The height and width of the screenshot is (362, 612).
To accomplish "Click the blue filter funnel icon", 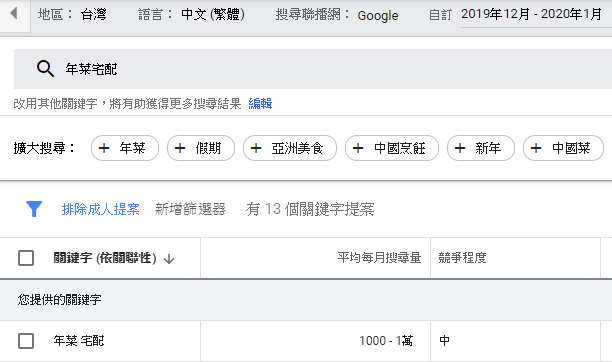I will (34, 209).
